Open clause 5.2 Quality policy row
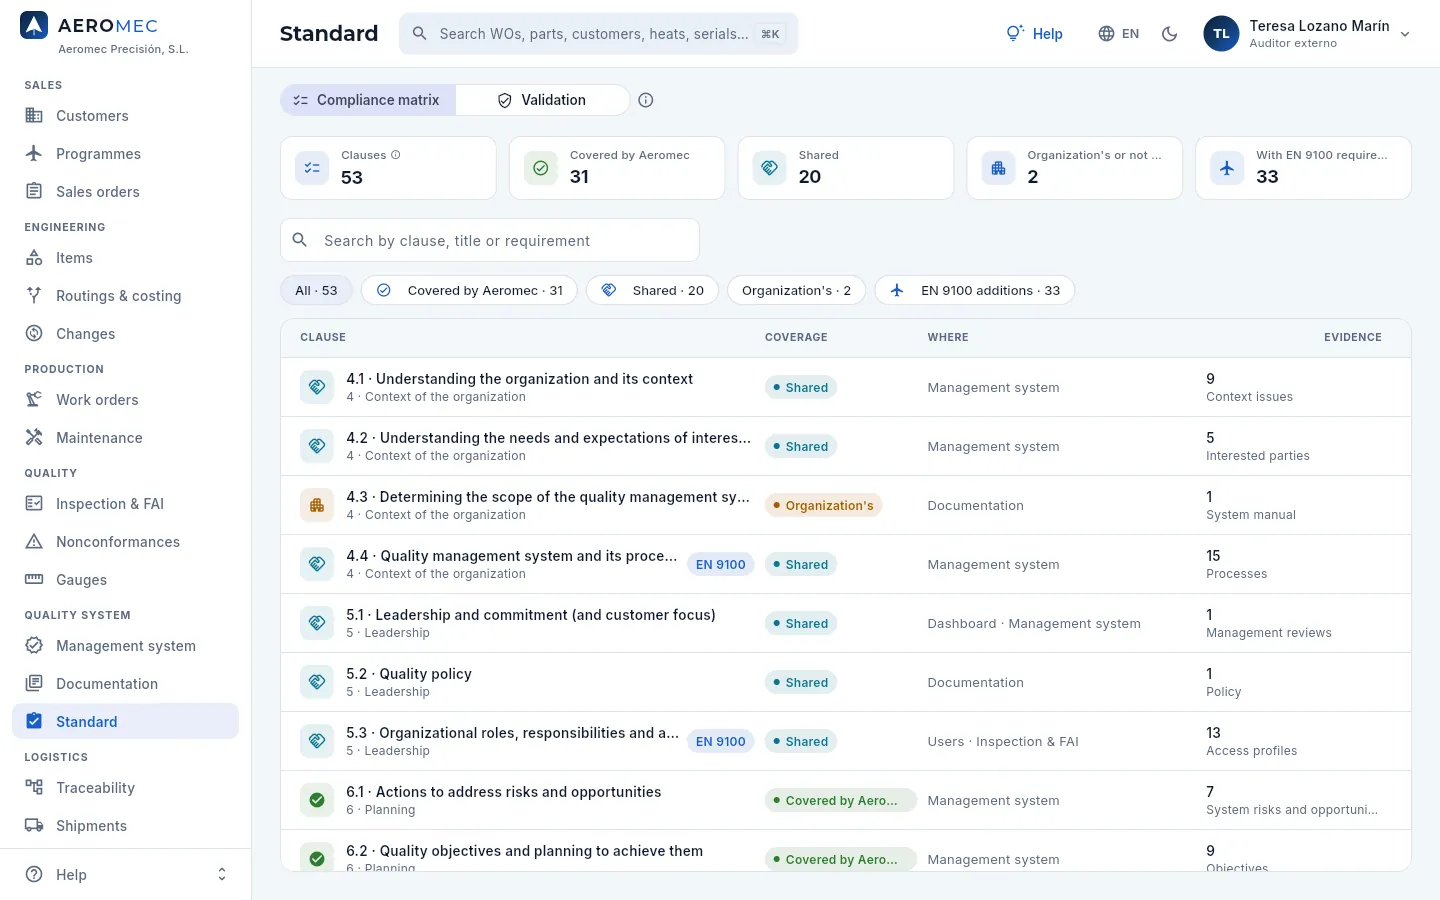 (846, 682)
